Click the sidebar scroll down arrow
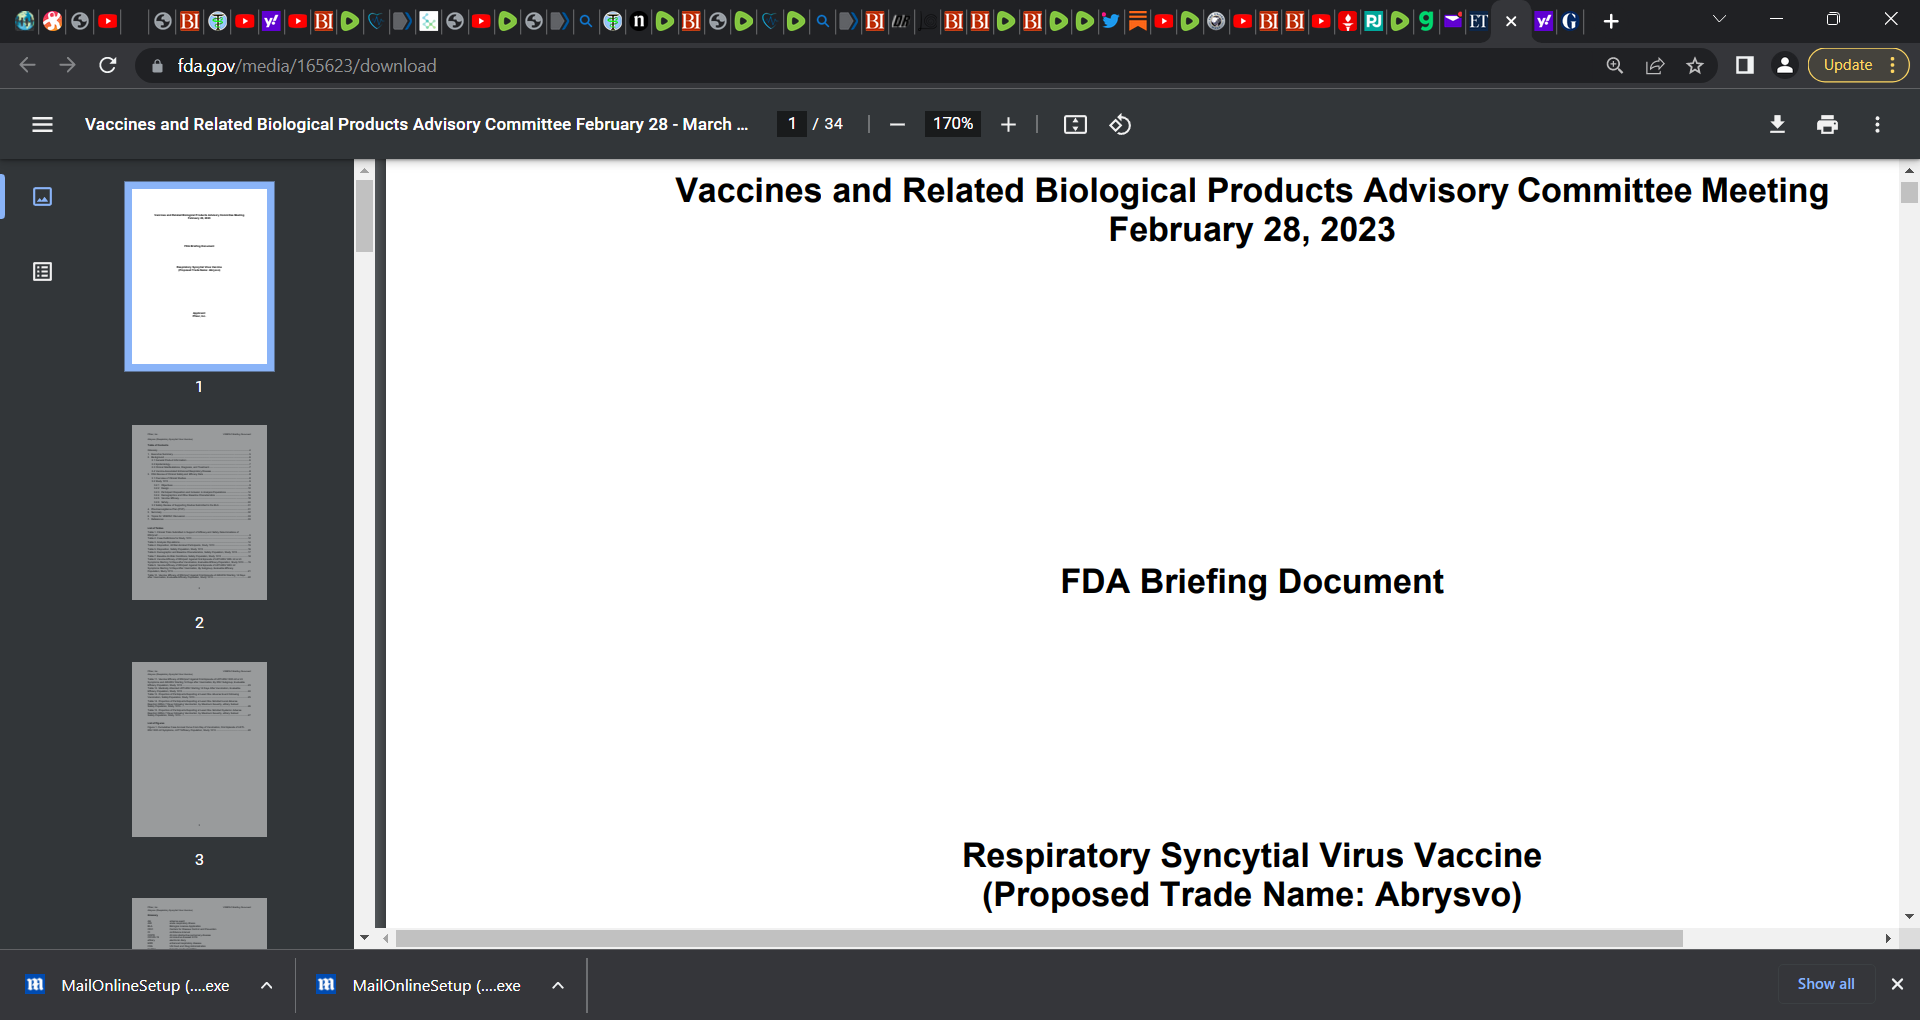This screenshot has width=1920, height=1020. point(364,938)
